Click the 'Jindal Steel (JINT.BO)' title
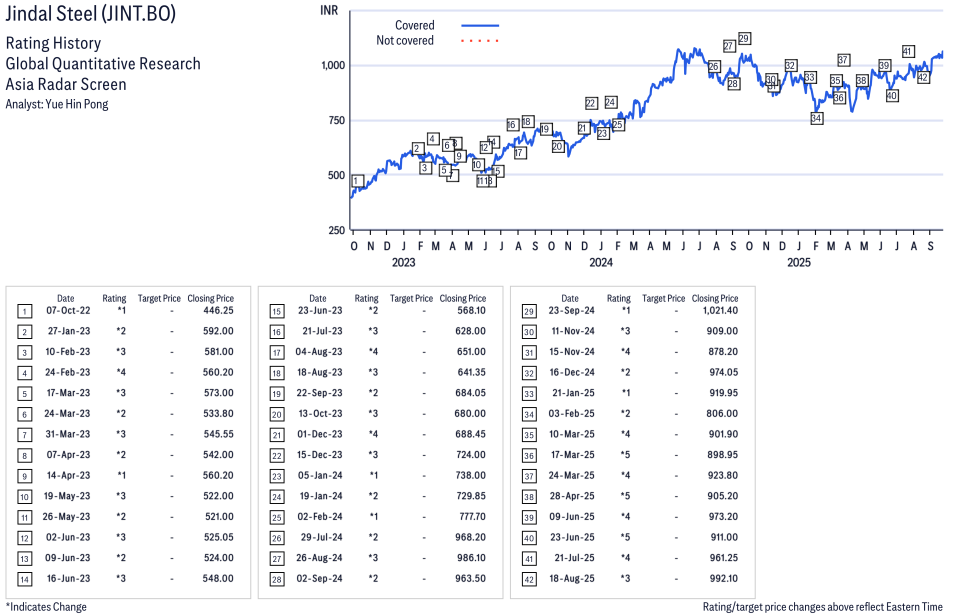 tap(91, 13)
